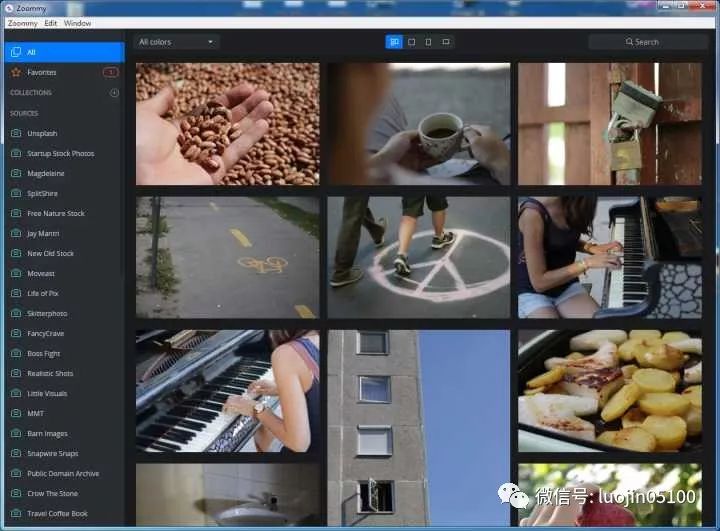This screenshot has width=720, height=531.
Task: Click the SplitShire source camera icon
Action: tap(16, 193)
